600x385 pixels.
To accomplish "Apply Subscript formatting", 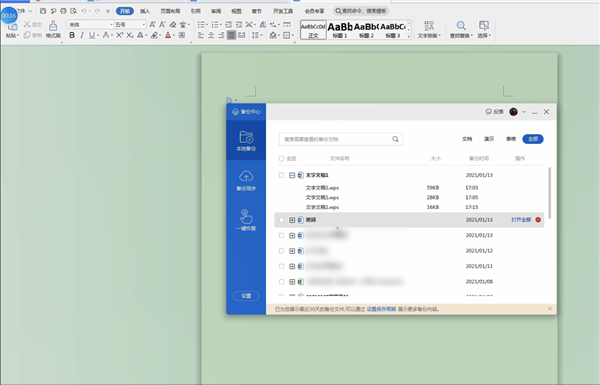I will point(130,35).
